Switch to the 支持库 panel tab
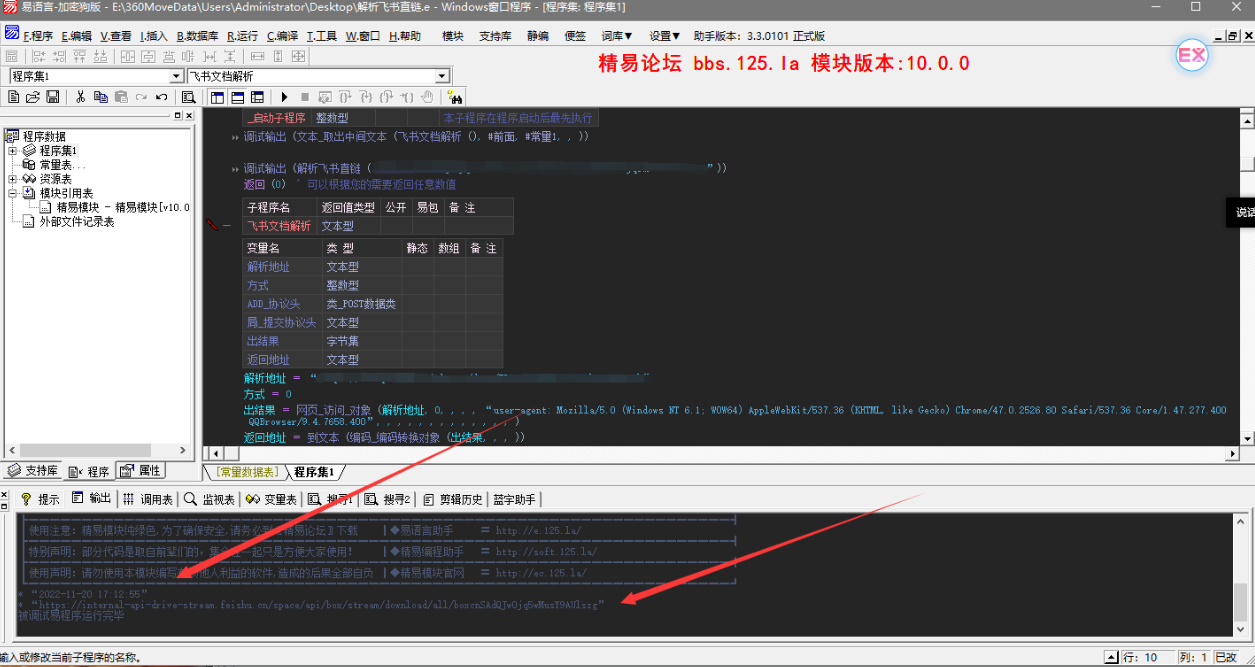The height and width of the screenshot is (667, 1255). [x=33, y=471]
